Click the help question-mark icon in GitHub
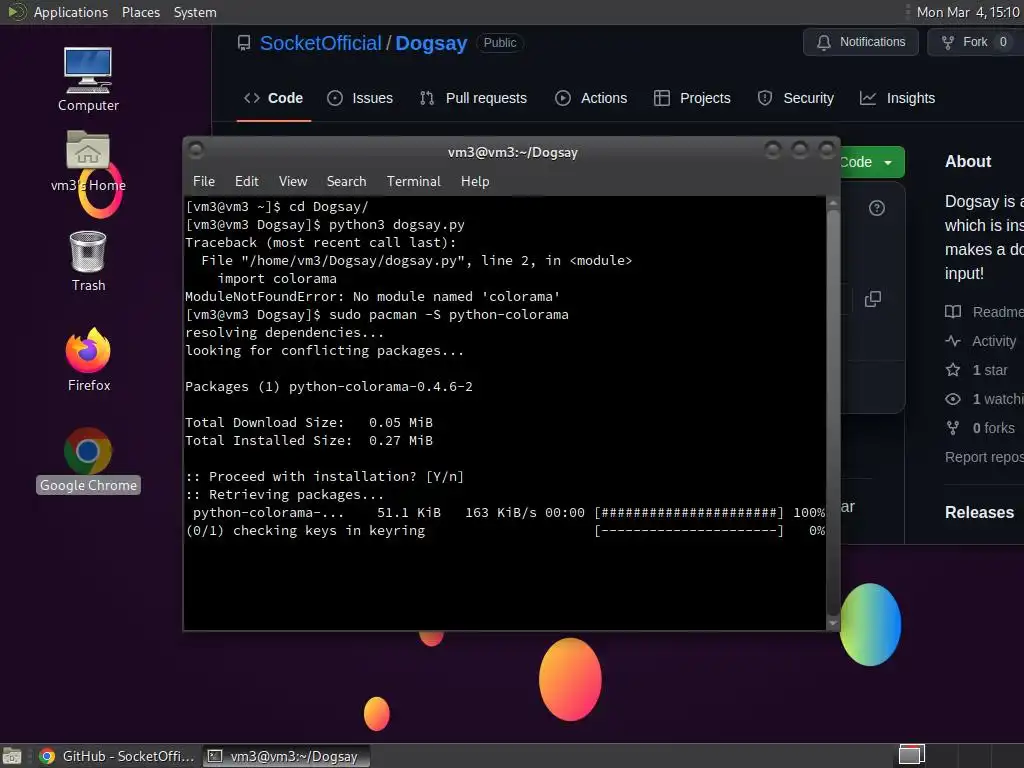Viewport: 1024px width, 768px height. (876, 208)
